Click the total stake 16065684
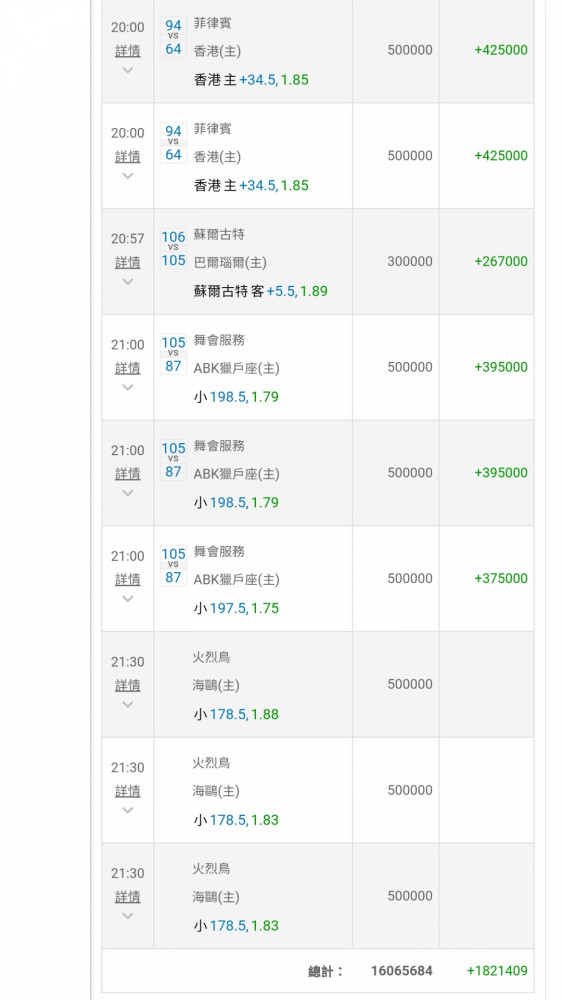 click(401, 971)
